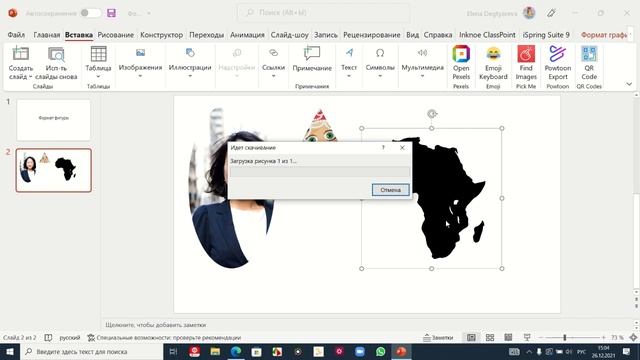The width and height of the screenshot is (640, 360).
Task: Open the Создать слайд dropdown arrow
Action: 30,77
